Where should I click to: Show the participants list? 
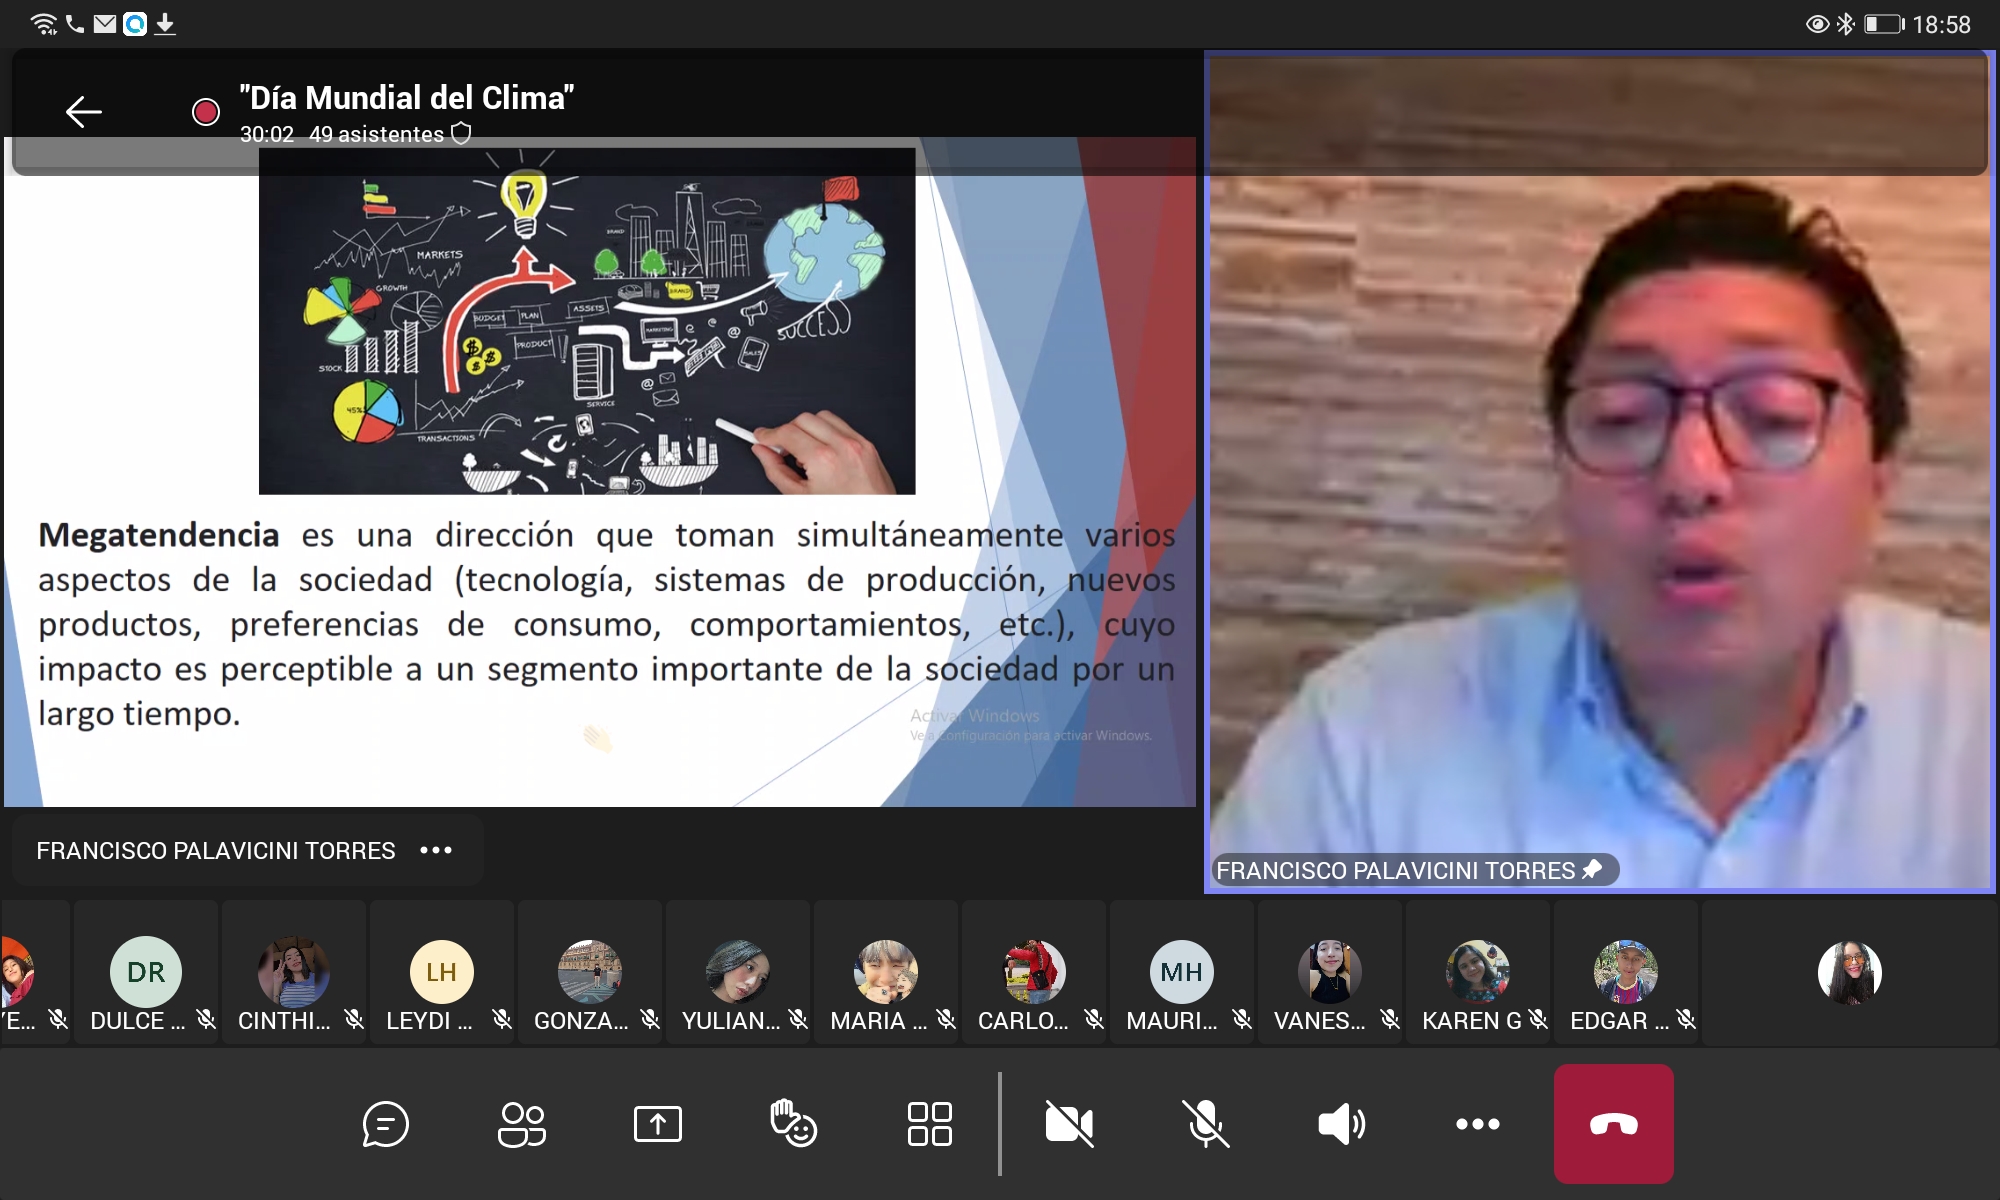point(522,1124)
